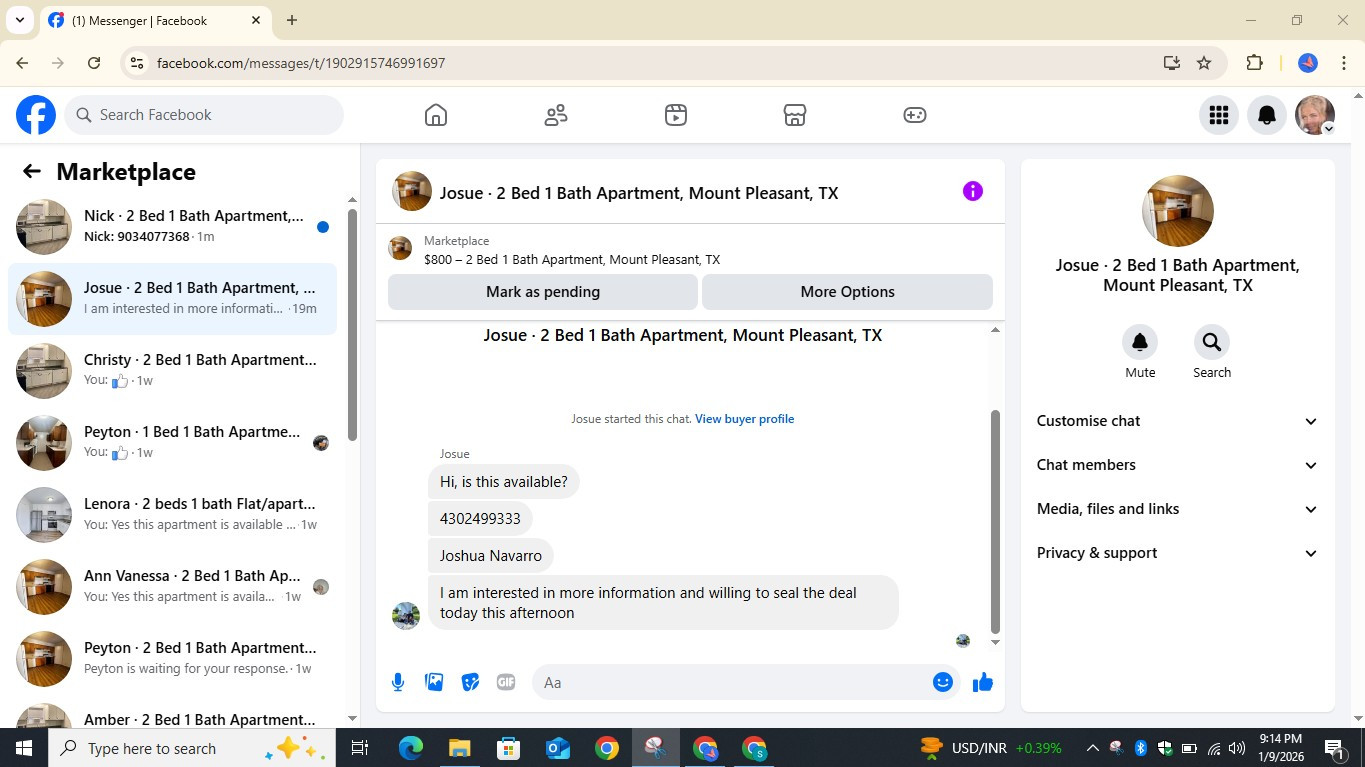The width and height of the screenshot is (1365, 767).
Task: Open Christy's 2 Bed 1 Bath conversation
Action: pos(172,371)
